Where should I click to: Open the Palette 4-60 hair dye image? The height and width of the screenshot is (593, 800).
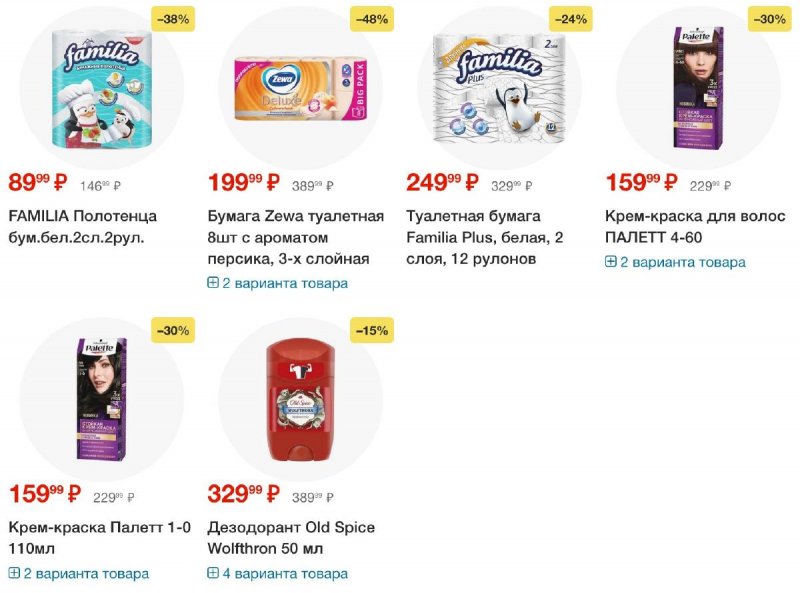tap(699, 88)
